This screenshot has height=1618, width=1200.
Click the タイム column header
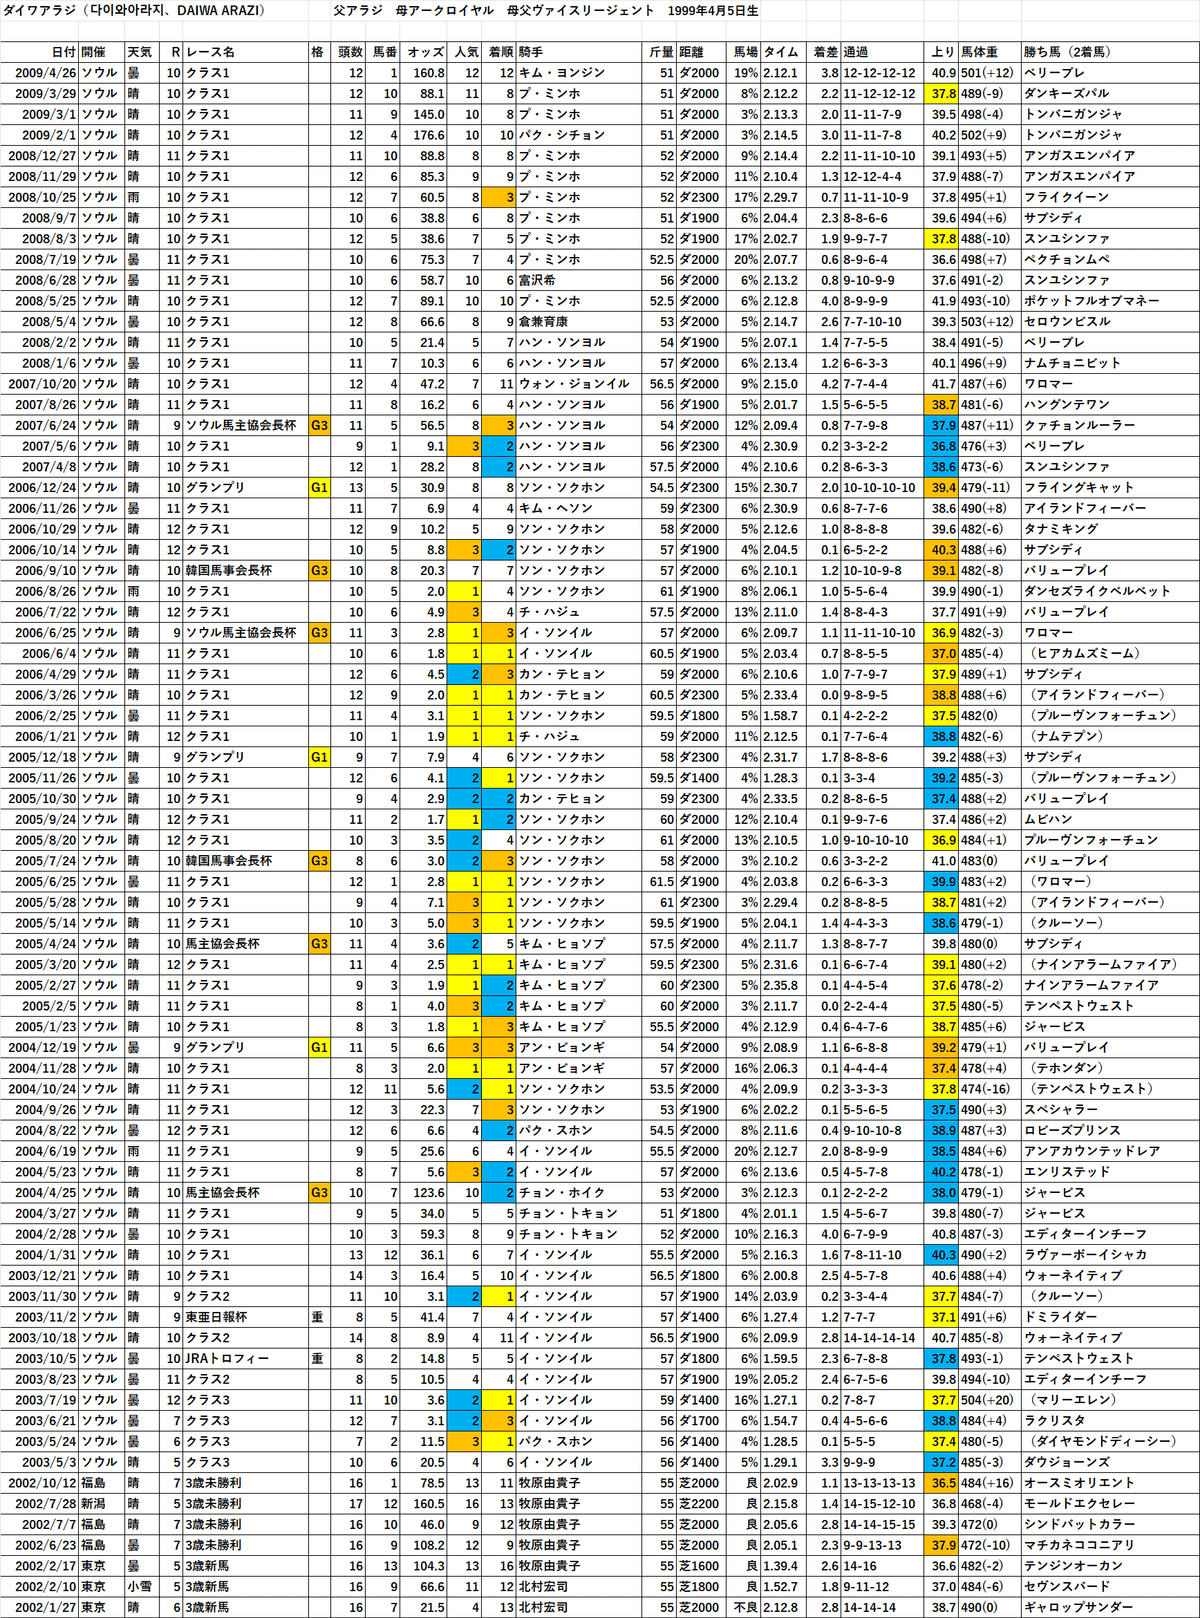[781, 52]
